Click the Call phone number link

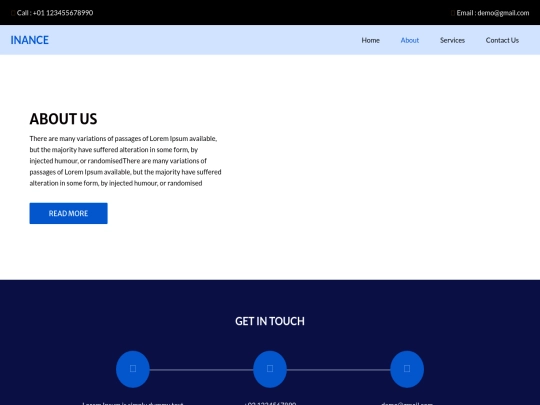52,13
